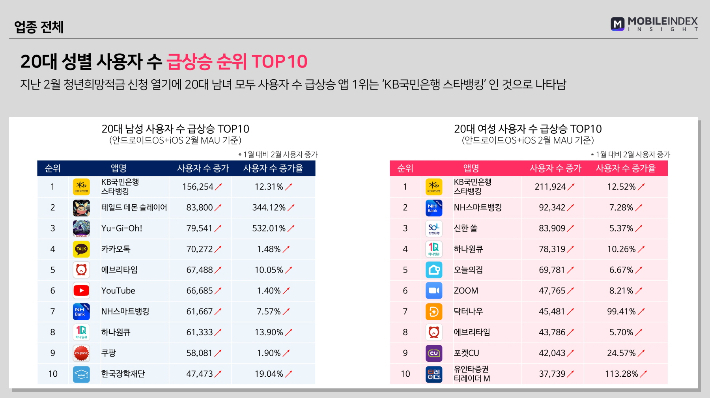Click 에브리타임 icon in female table
Screen dimensions: 710x398
pos(434,332)
